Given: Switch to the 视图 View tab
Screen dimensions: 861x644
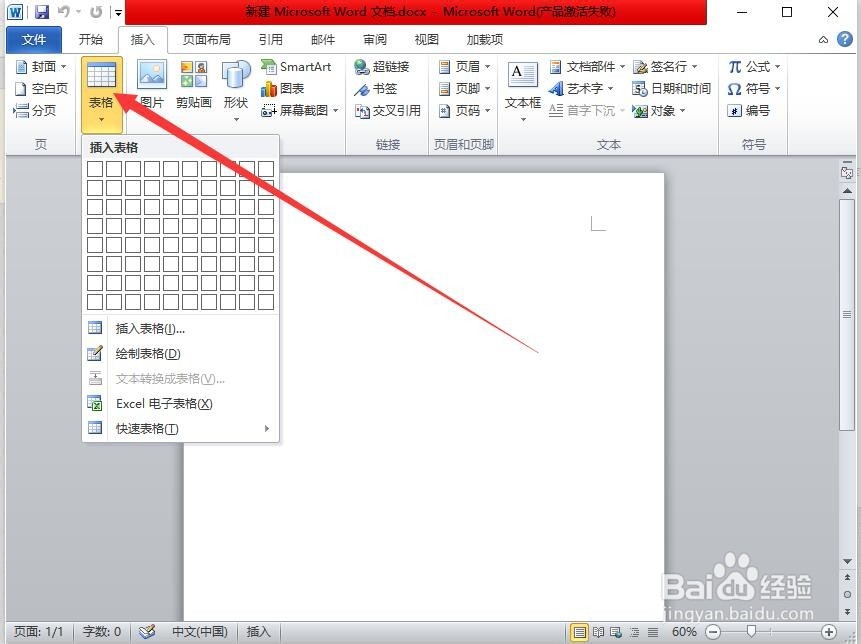Looking at the screenshot, I should pos(426,40).
